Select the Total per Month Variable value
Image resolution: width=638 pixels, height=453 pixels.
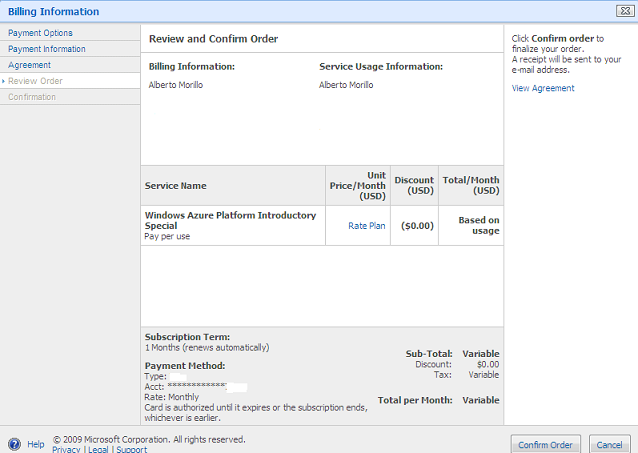tap(481, 400)
